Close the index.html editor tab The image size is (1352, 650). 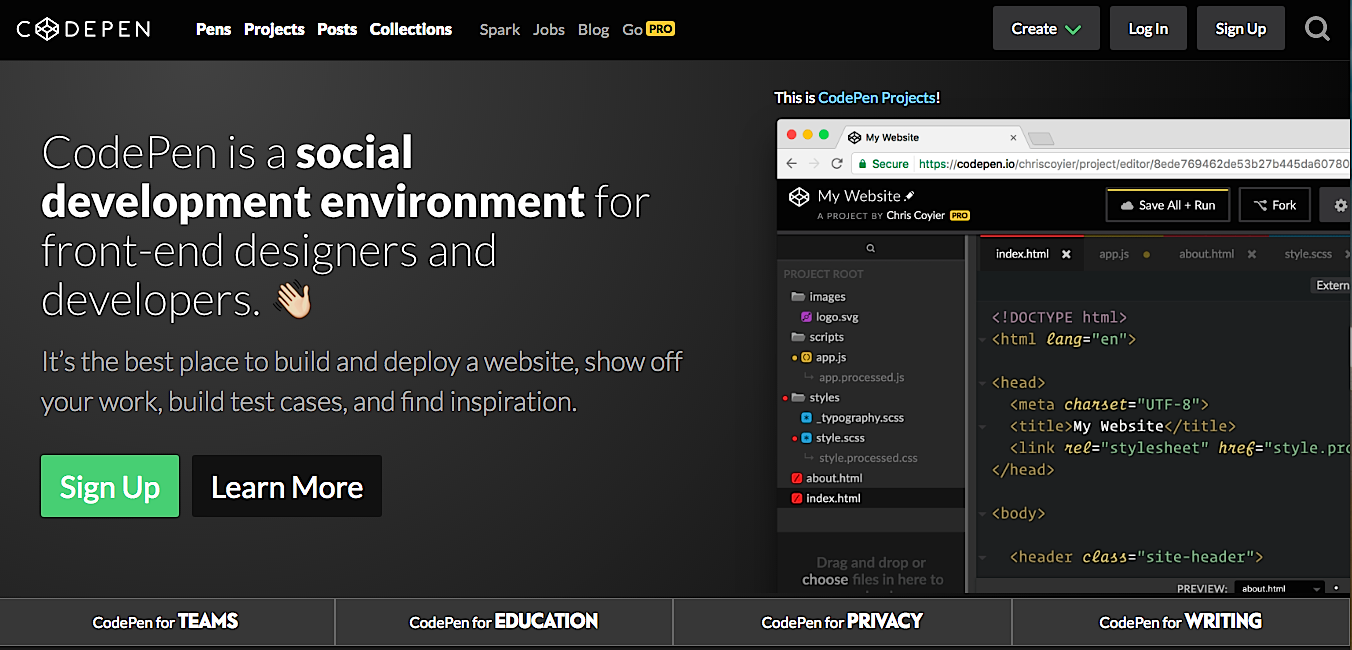pyautogui.click(x=1066, y=254)
